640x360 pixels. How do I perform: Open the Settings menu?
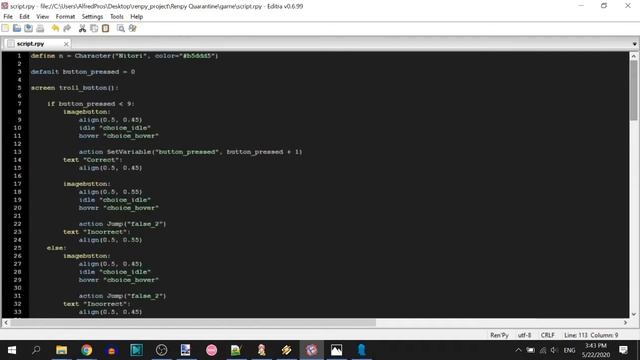(x=92, y=17)
